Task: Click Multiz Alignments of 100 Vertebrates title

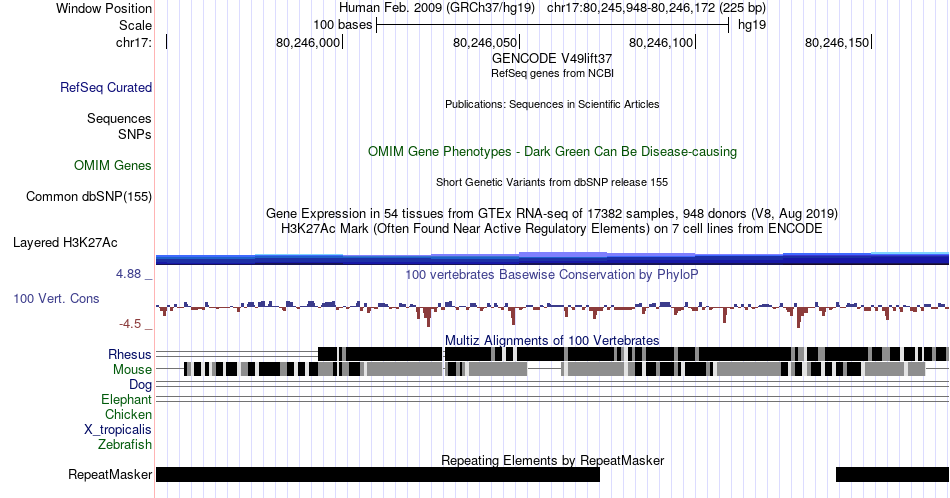Action: pos(552,340)
